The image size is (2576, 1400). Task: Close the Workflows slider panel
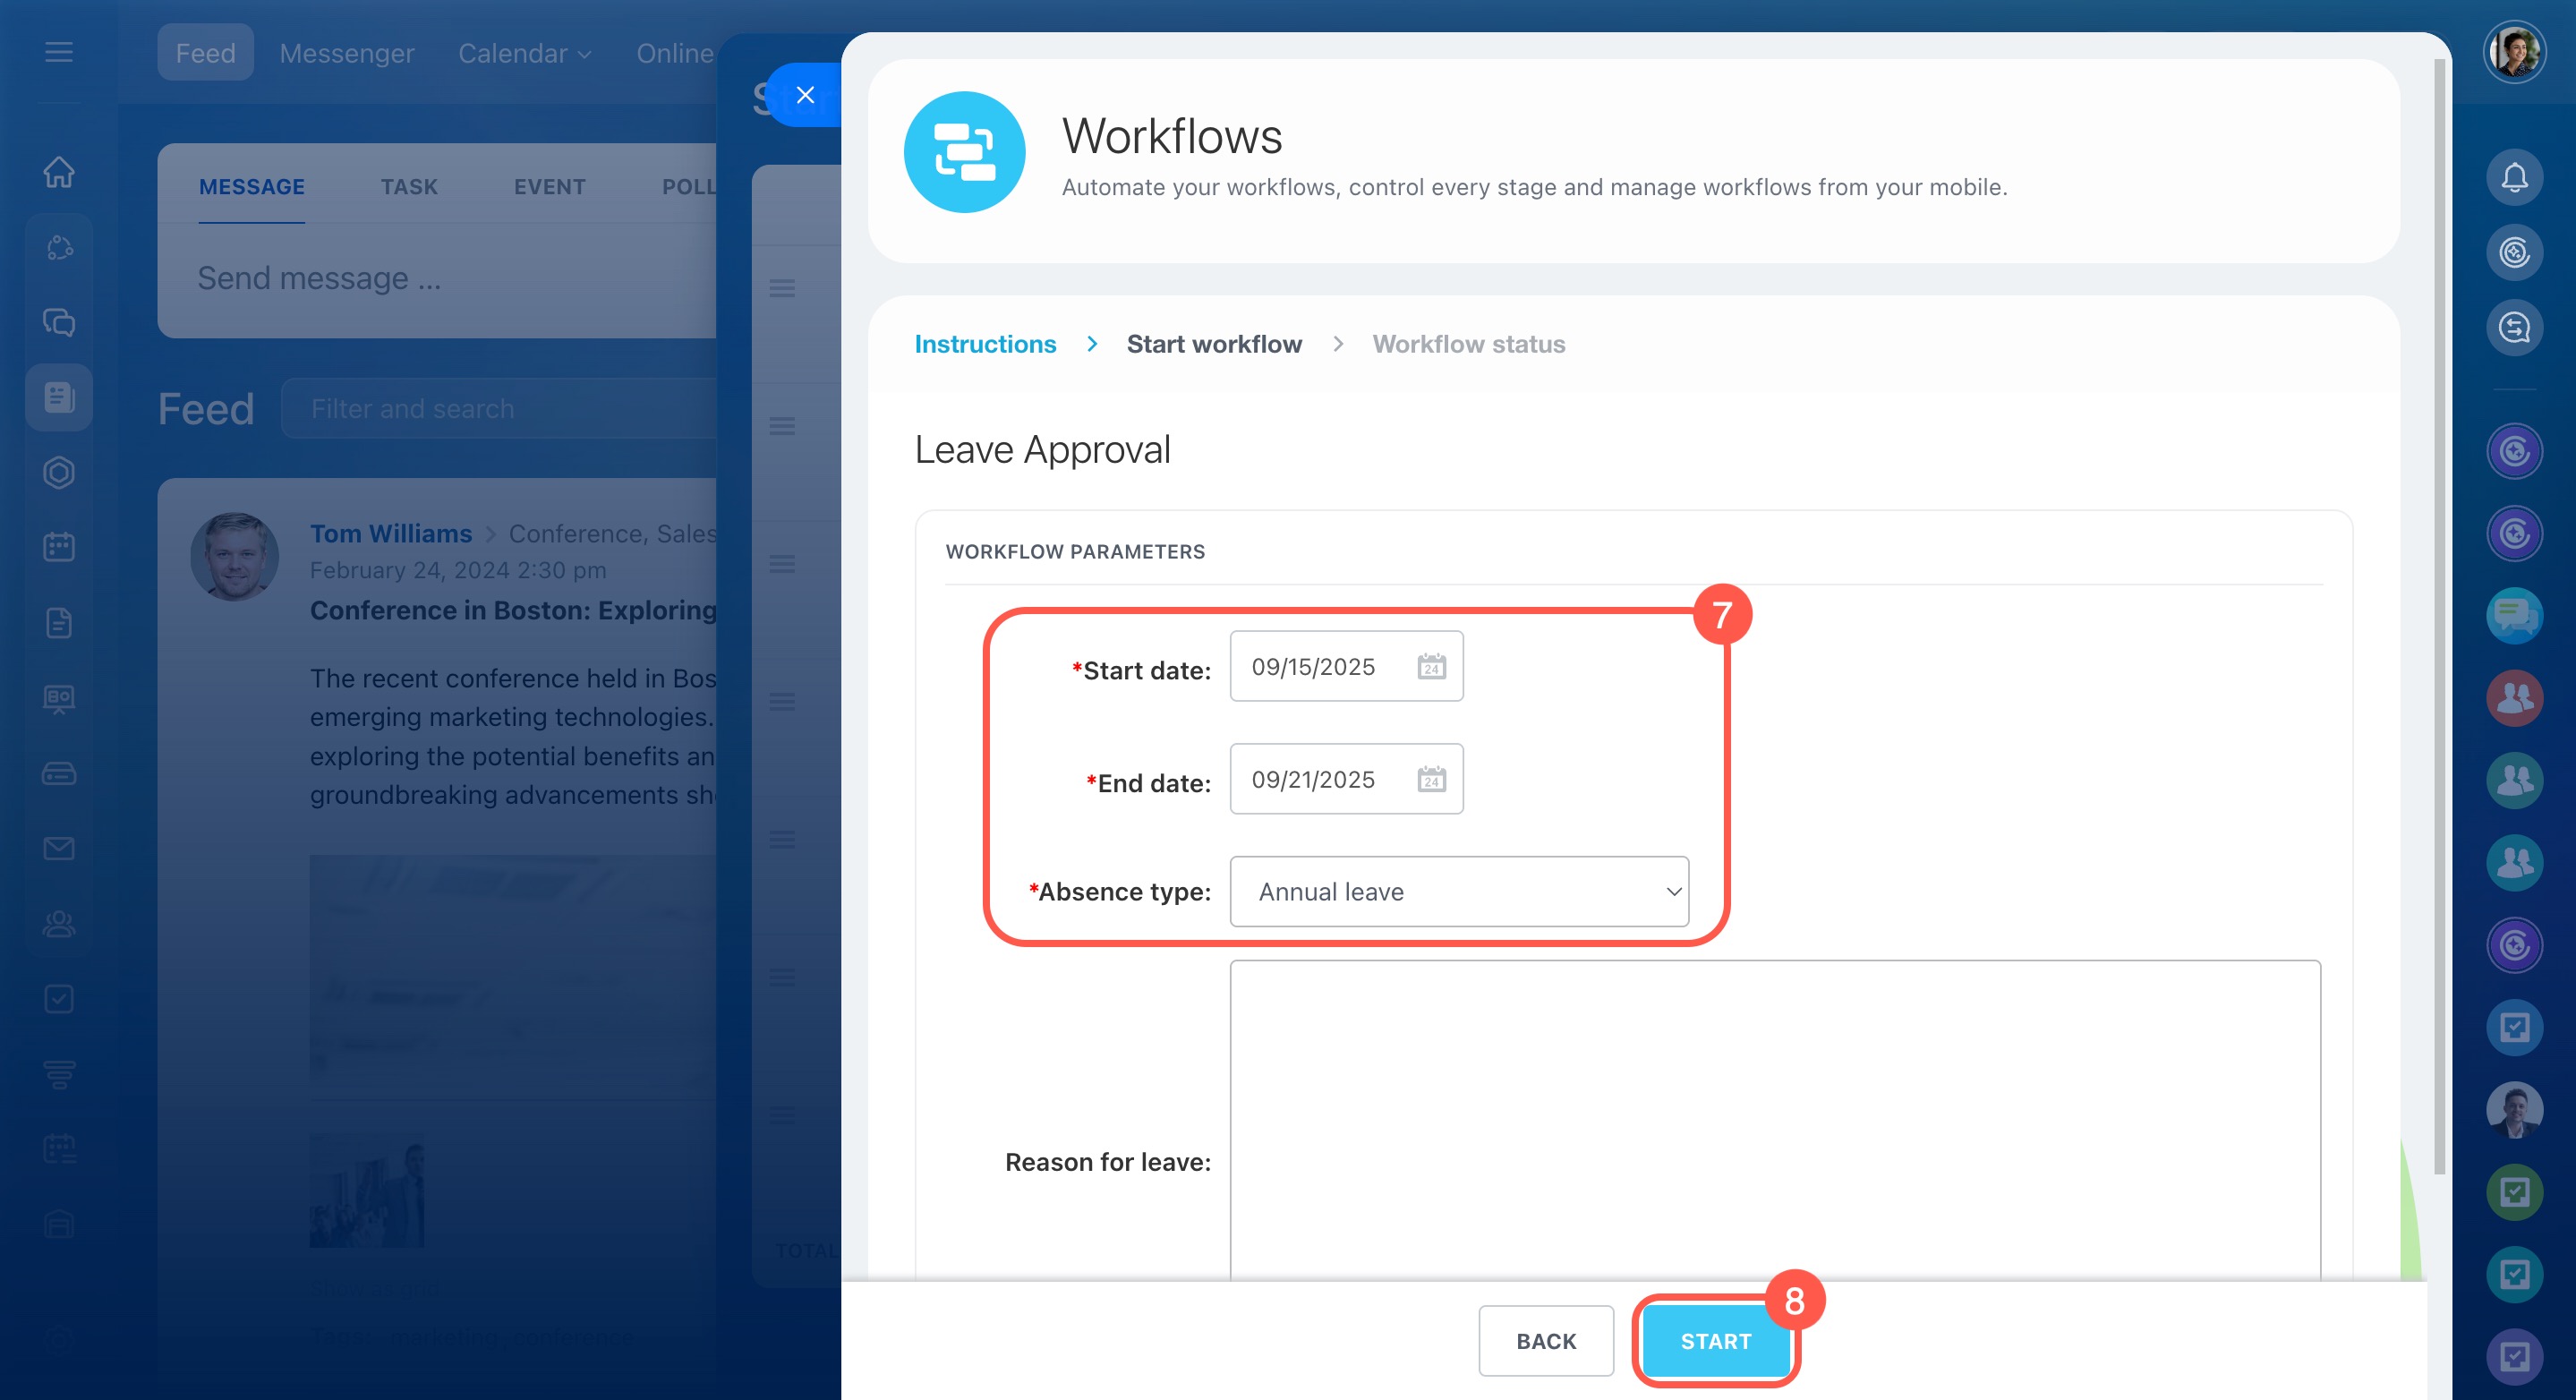pyautogui.click(x=805, y=95)
